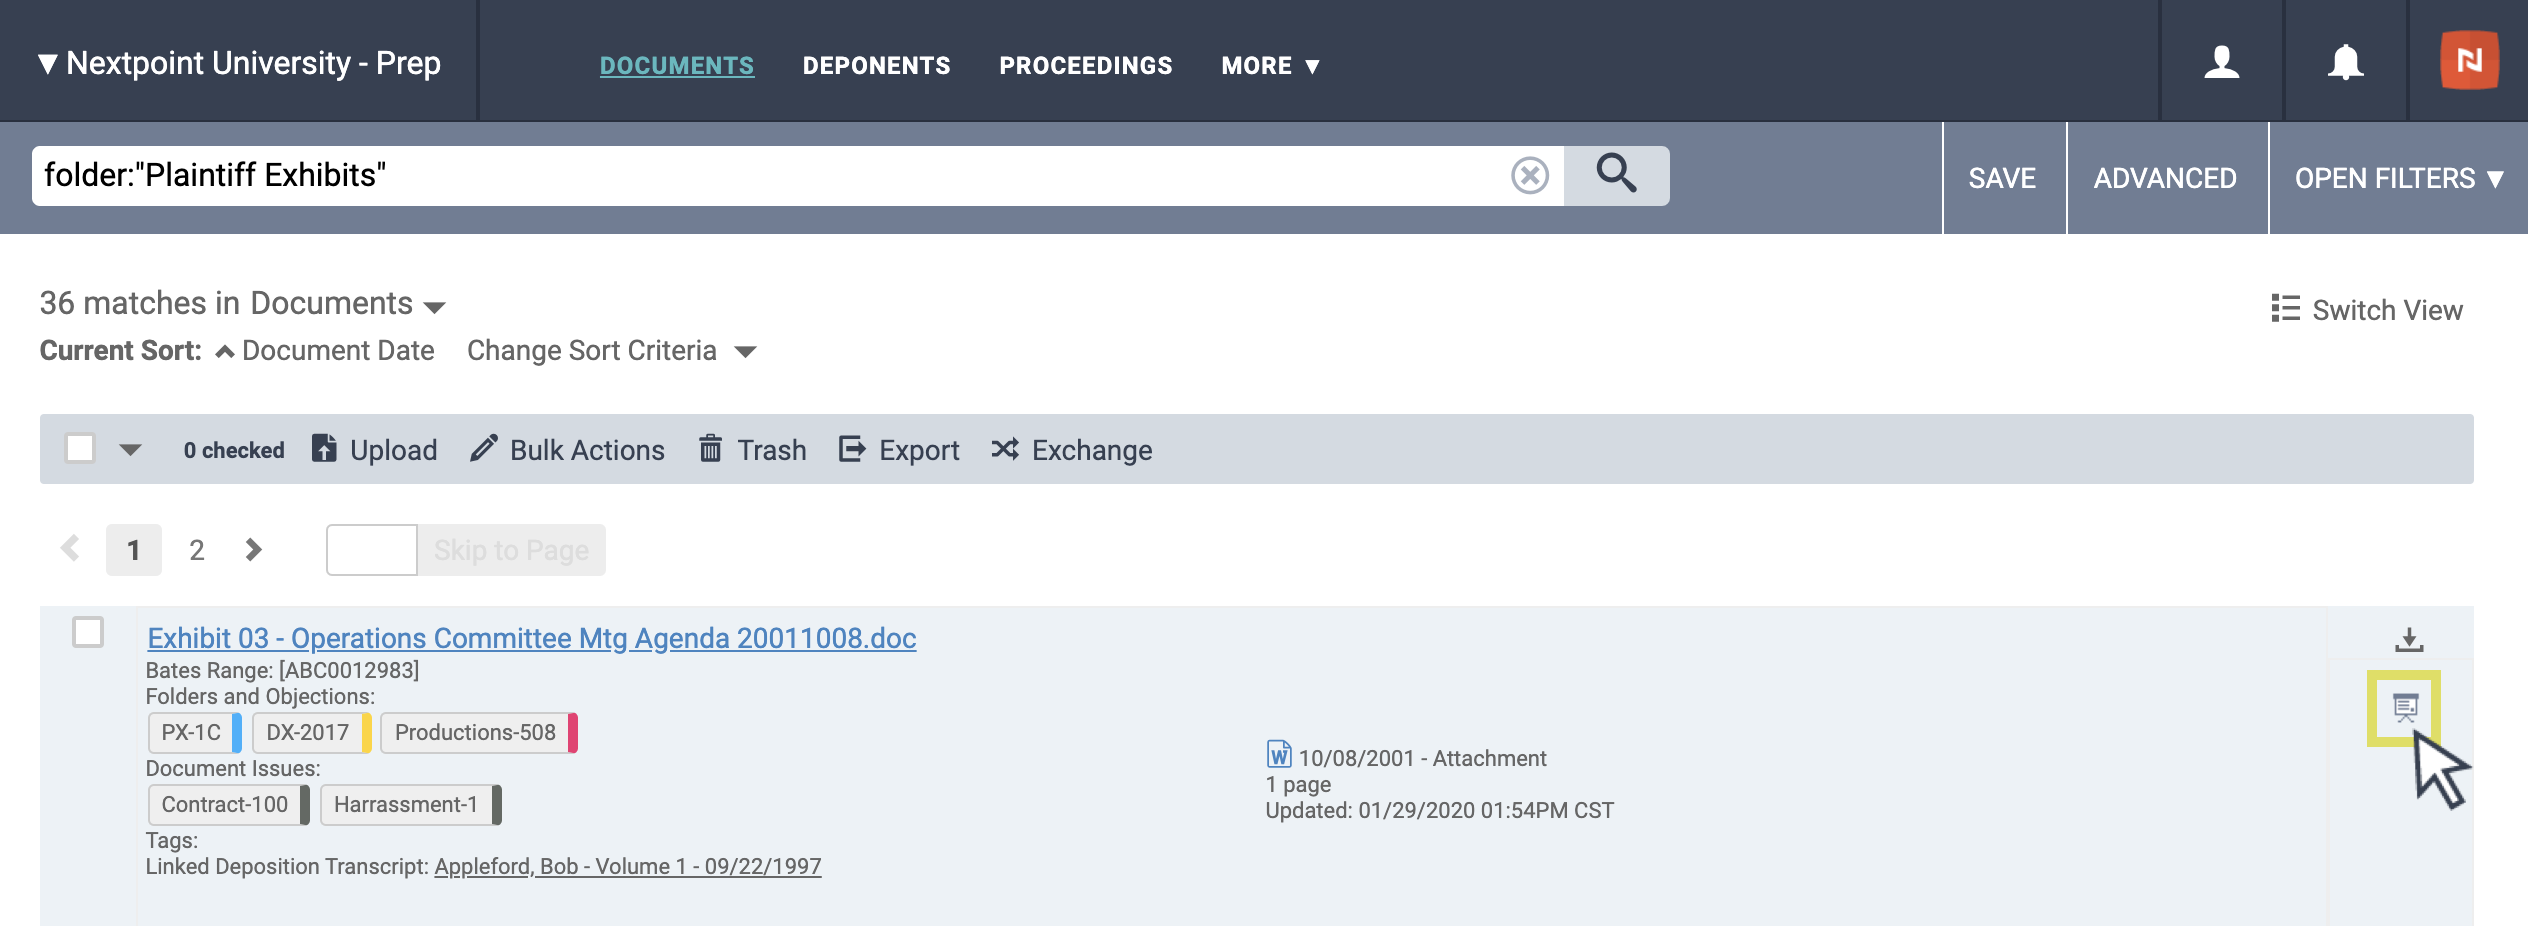Expand the select-all checkbox dropdown arrow

click(130, 450)
